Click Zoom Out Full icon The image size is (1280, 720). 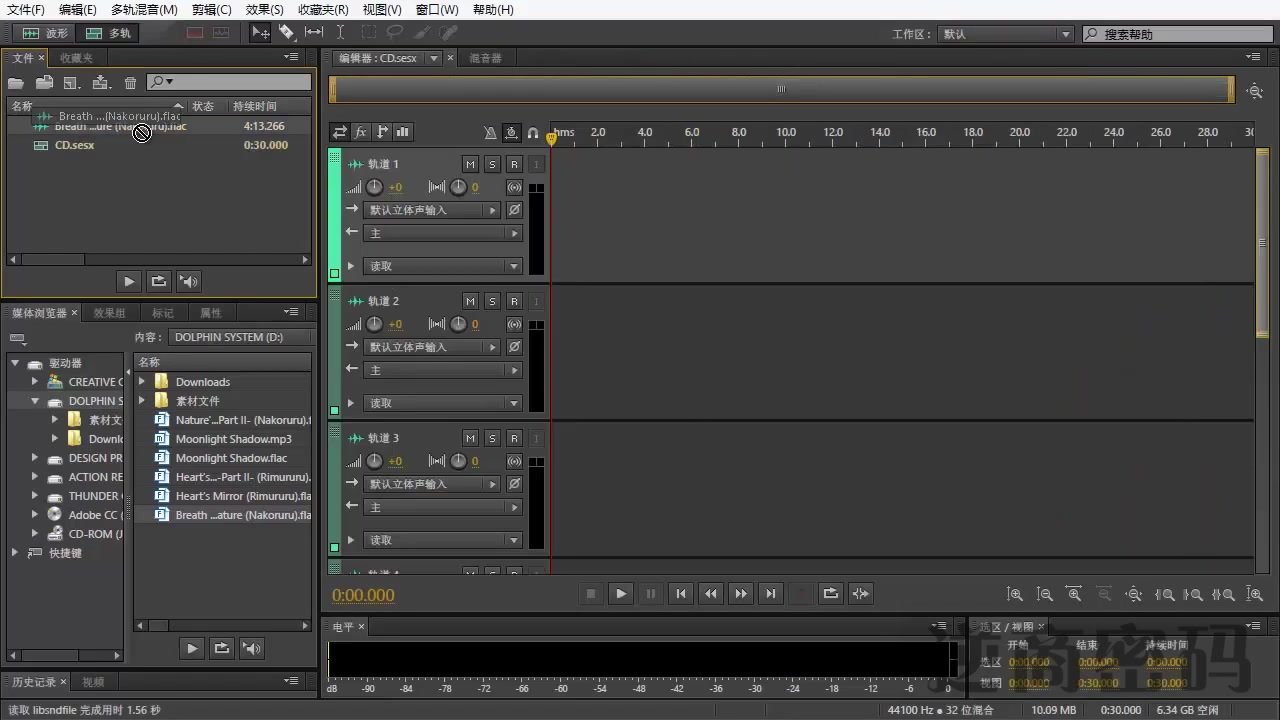(x=1134, y=594)
